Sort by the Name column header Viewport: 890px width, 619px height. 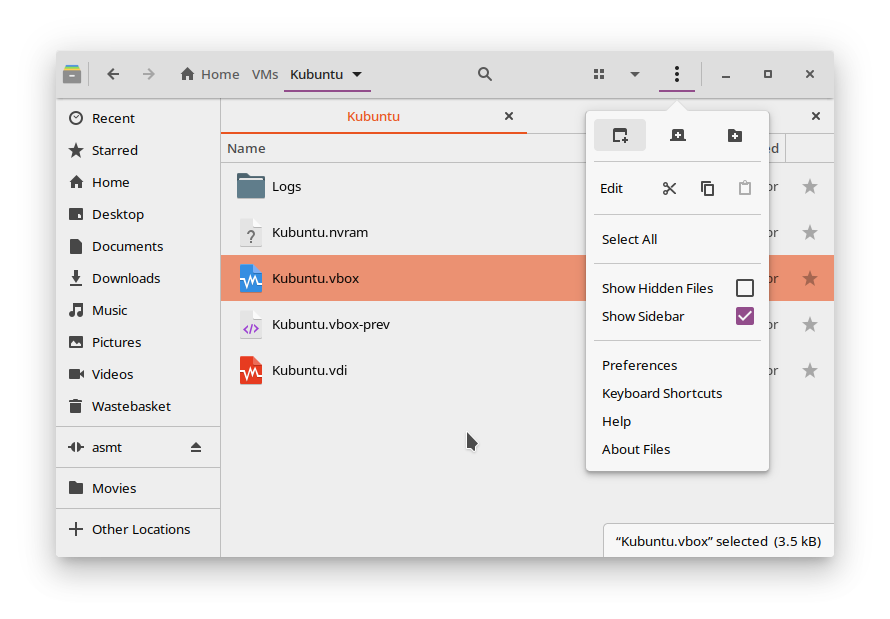point(246,149)
